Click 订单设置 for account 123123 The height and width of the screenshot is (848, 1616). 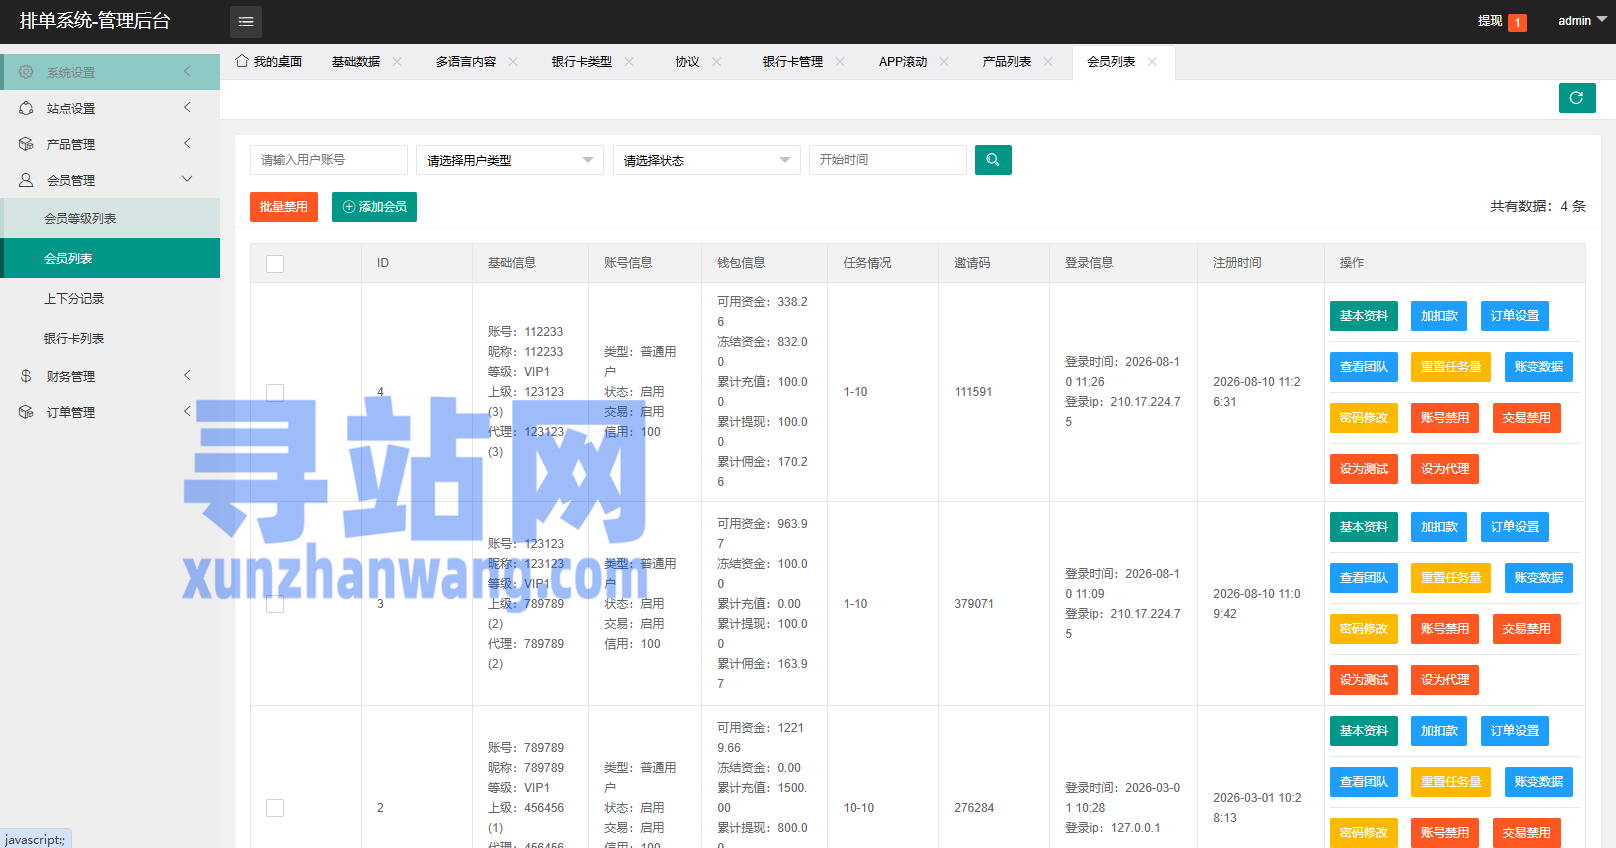point(1515,527)
